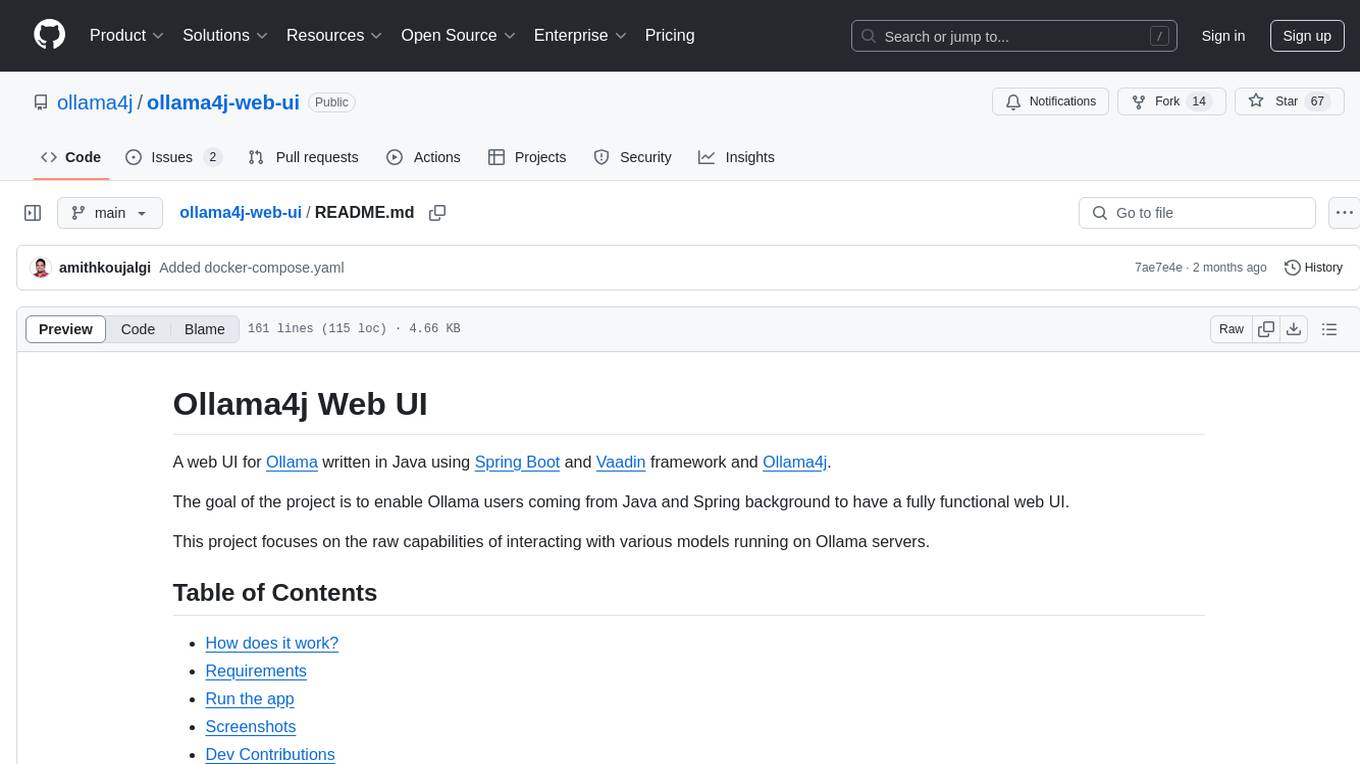Open the more file actions menu
The image size is (1360, 764).
[x=1344, y=213]
